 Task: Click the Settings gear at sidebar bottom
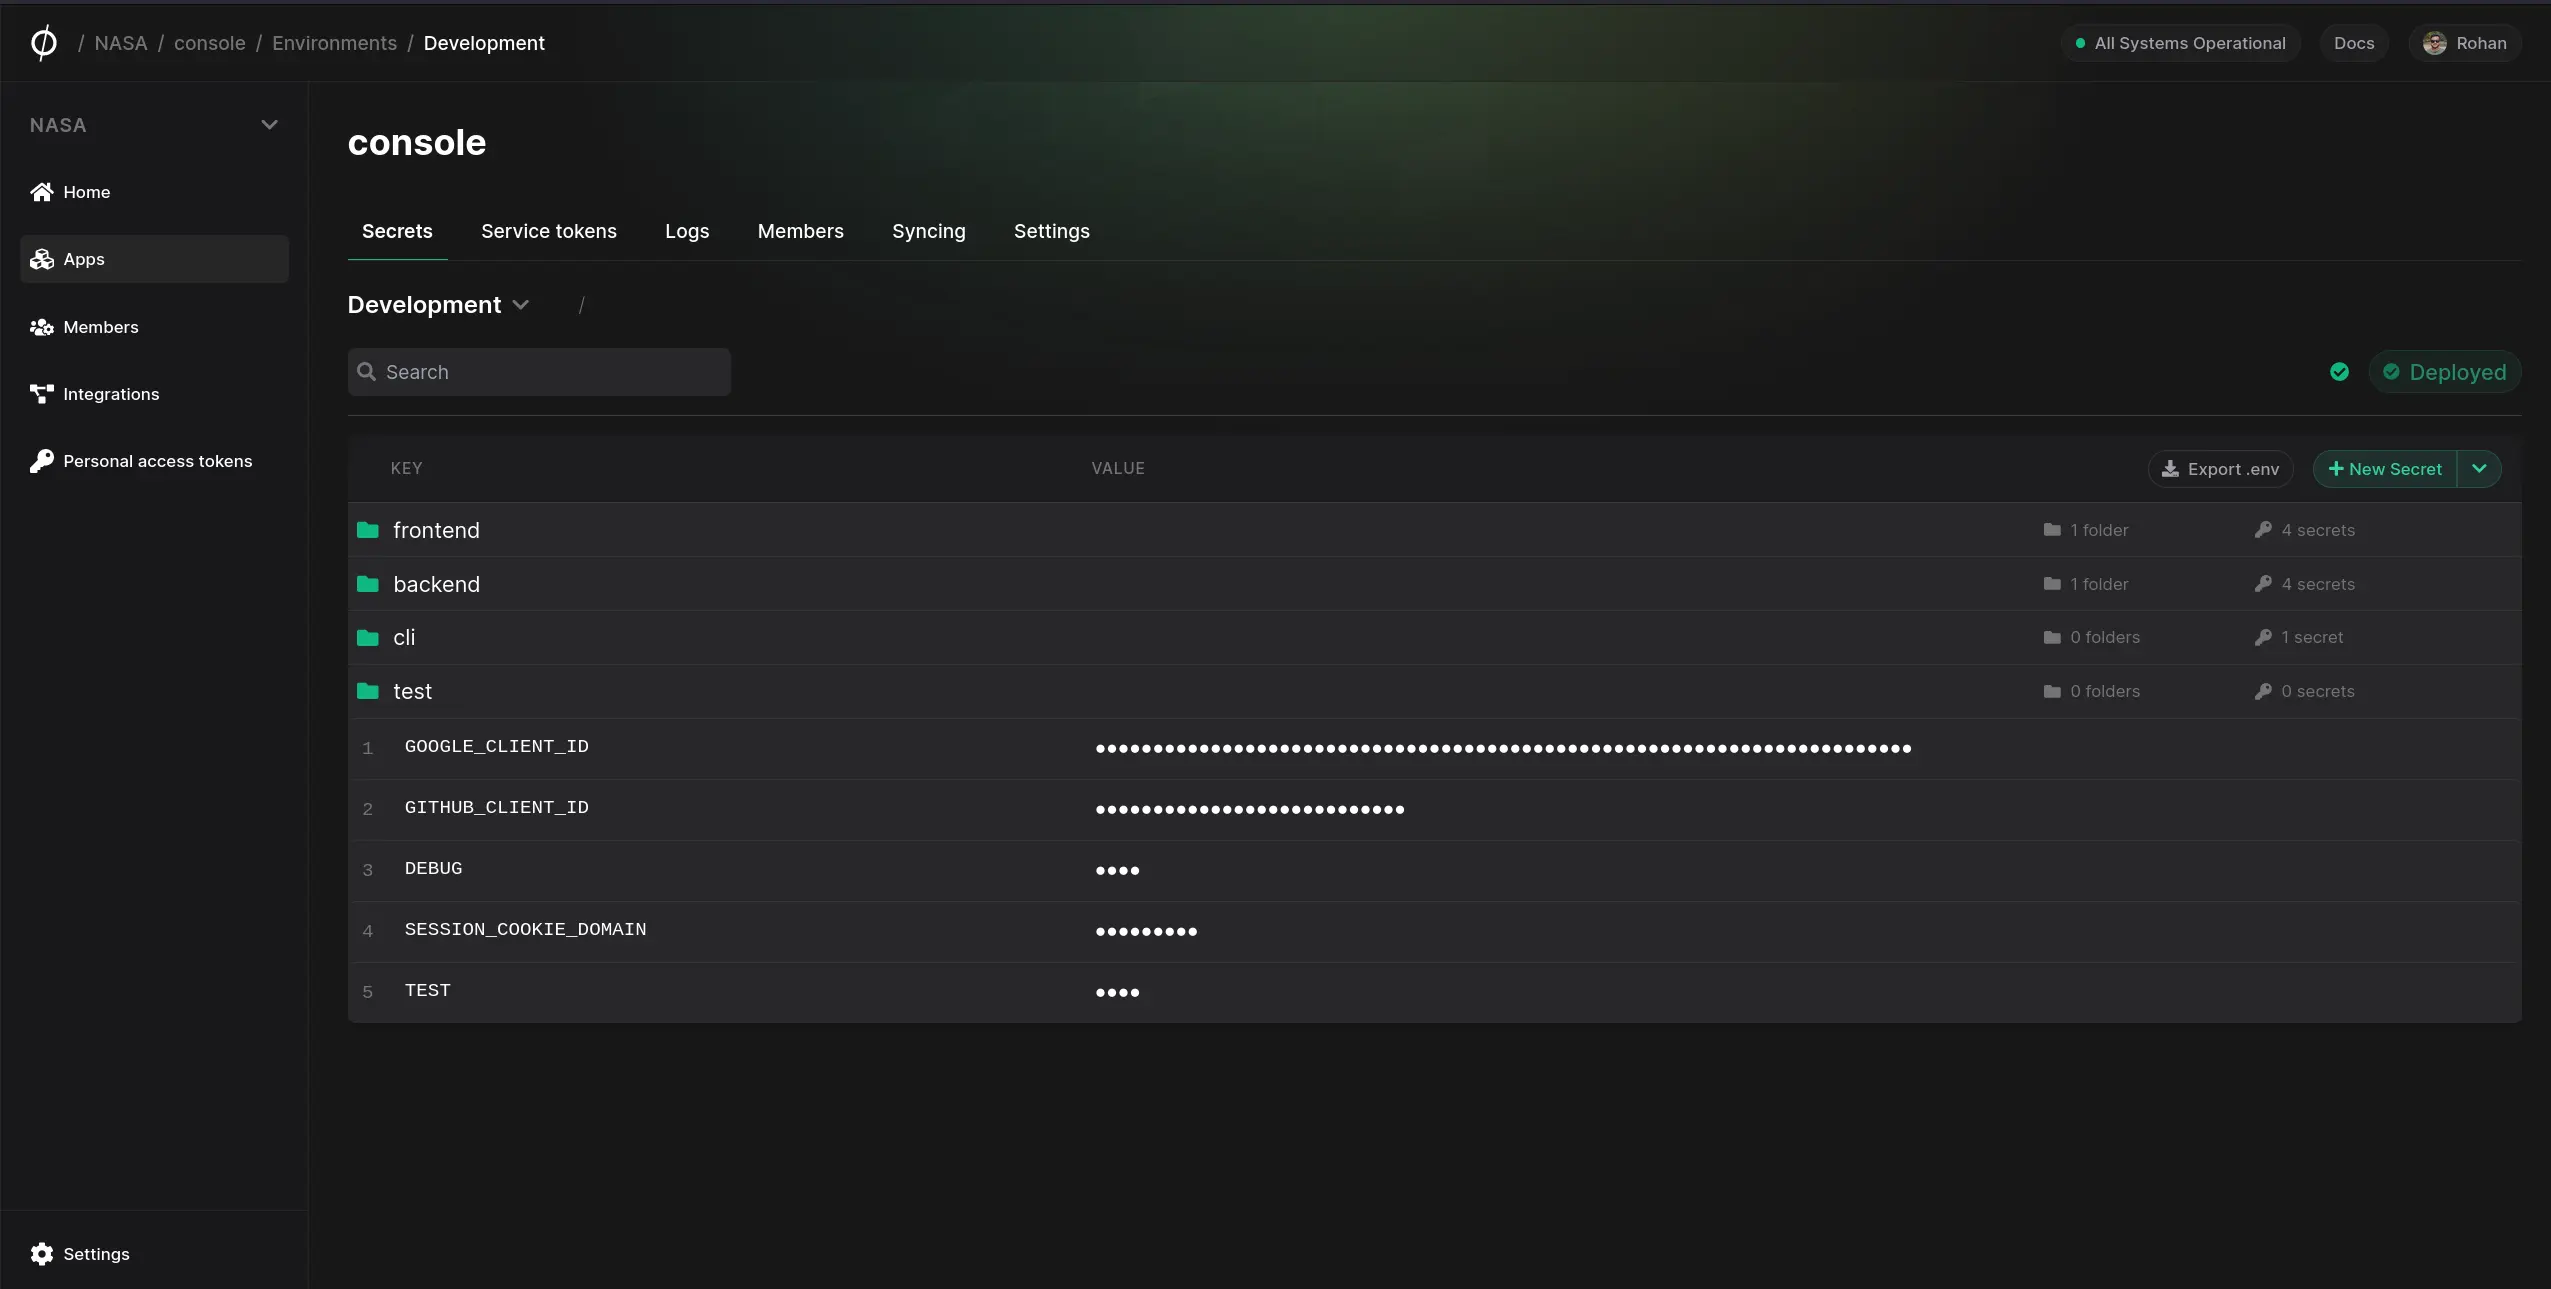(41, 1254)
